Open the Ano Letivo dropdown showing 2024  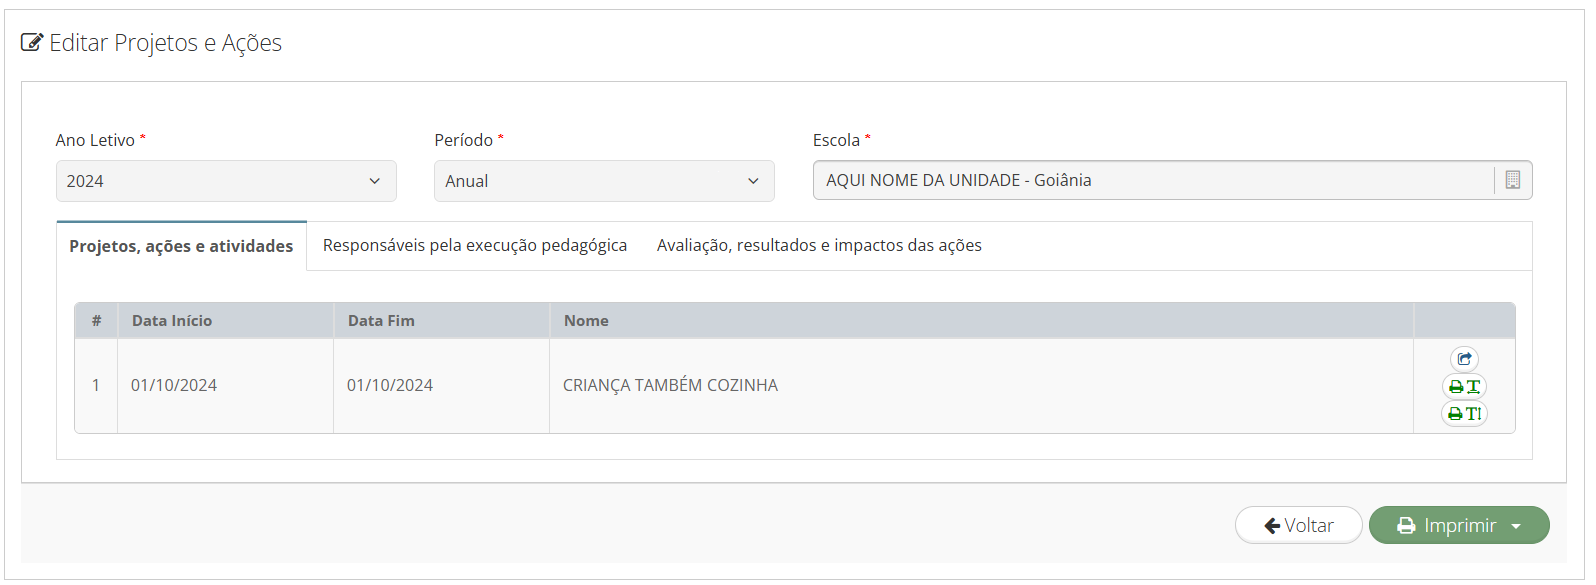click(226, 181)
